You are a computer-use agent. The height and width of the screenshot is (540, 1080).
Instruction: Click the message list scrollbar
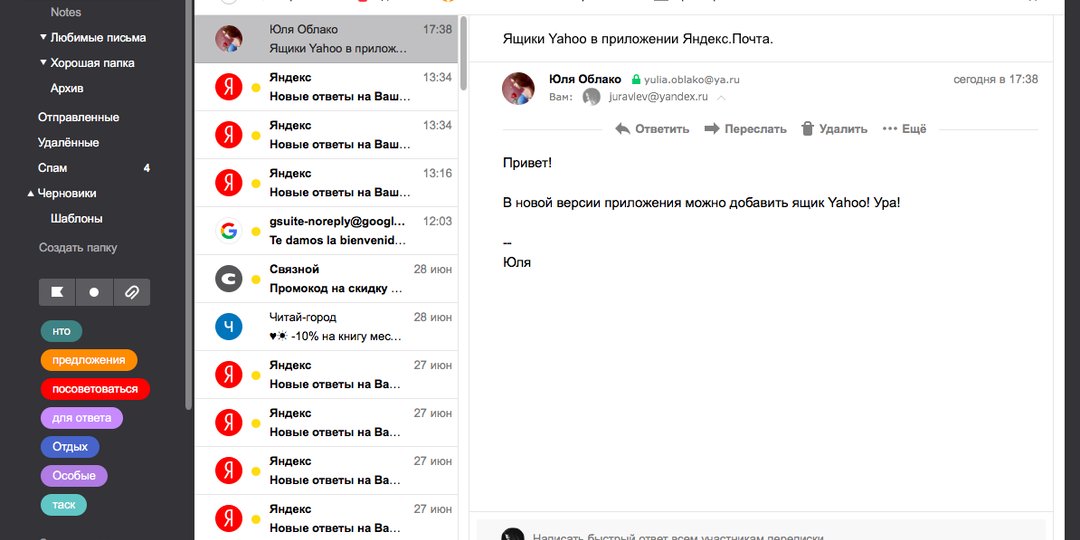[x=464, y=53]
